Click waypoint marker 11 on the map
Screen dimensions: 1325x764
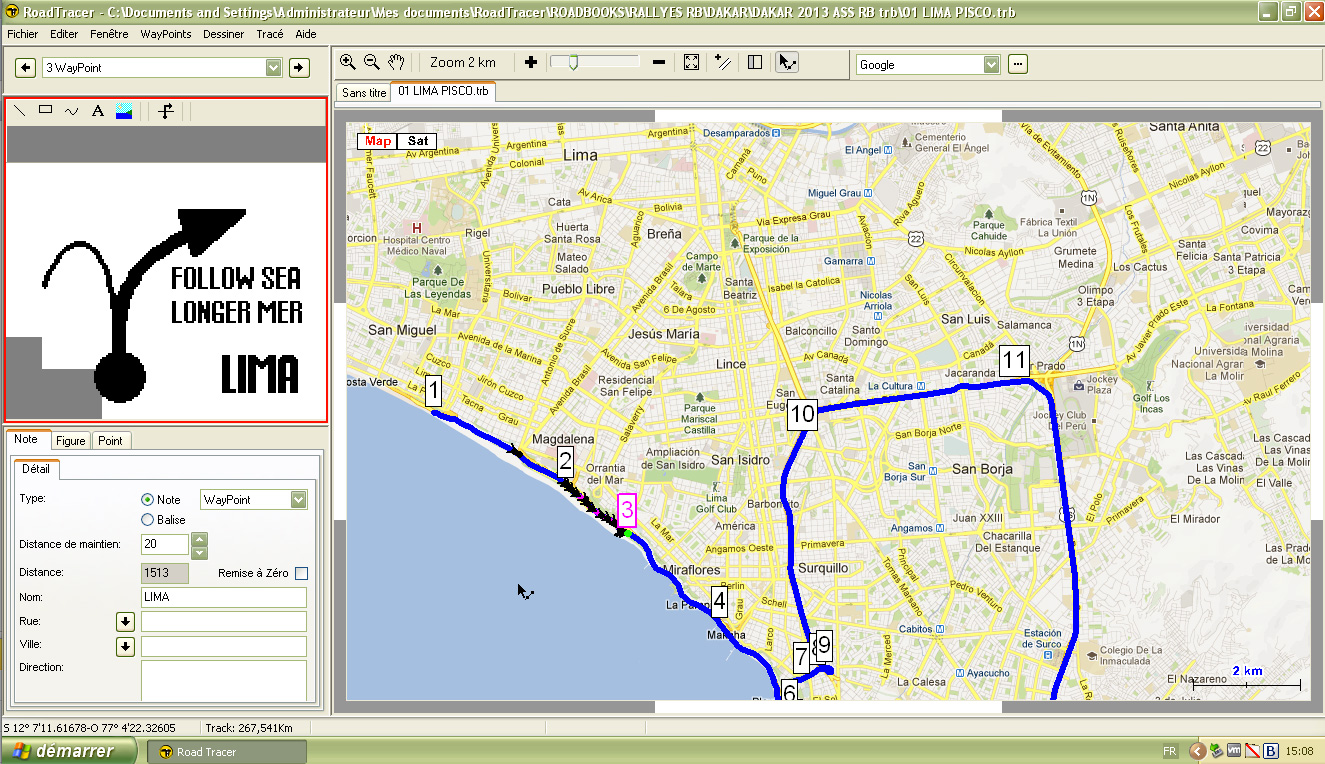tap(1014, 360)
